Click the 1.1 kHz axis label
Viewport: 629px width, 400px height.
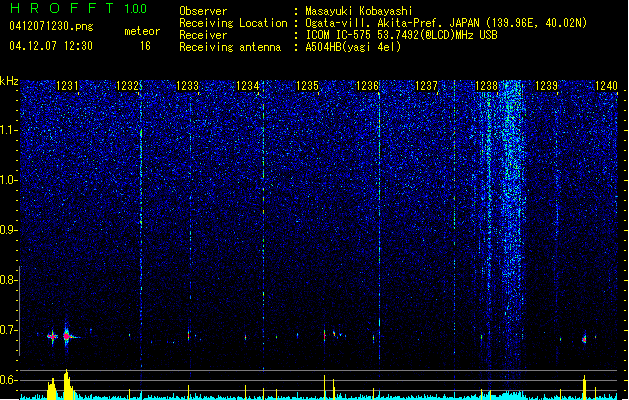tap(8, 130)
